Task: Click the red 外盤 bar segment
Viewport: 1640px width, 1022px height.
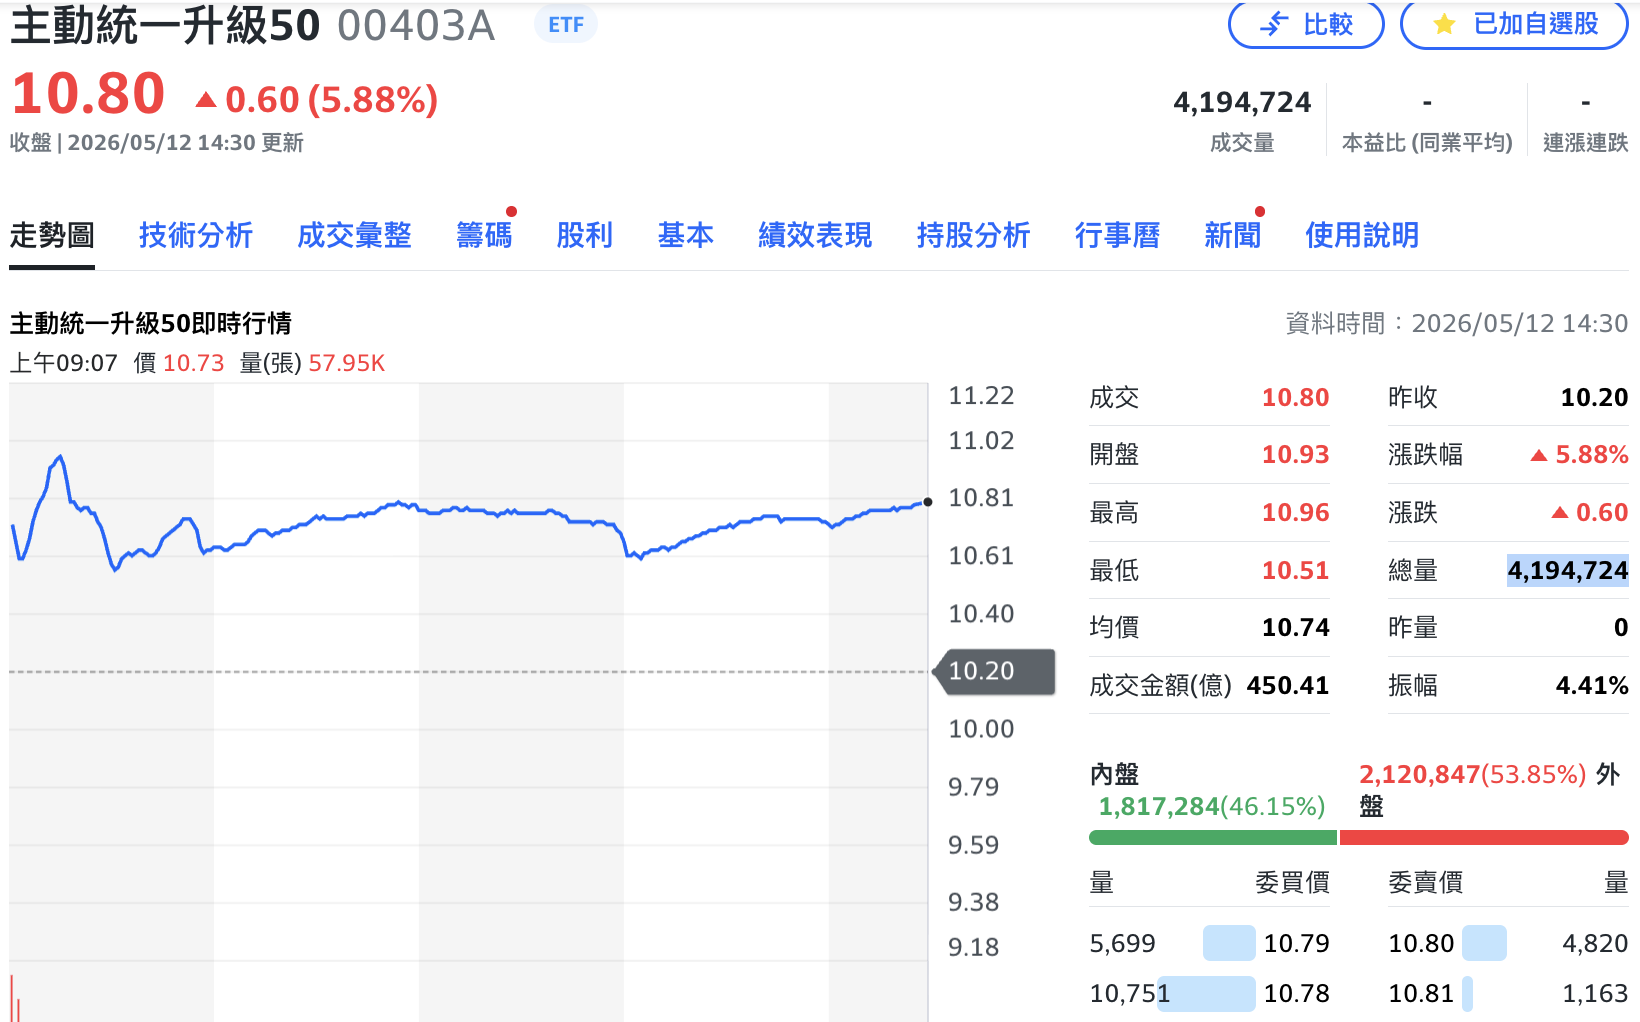Action: pyautogui.click(x=1484, y=837)
